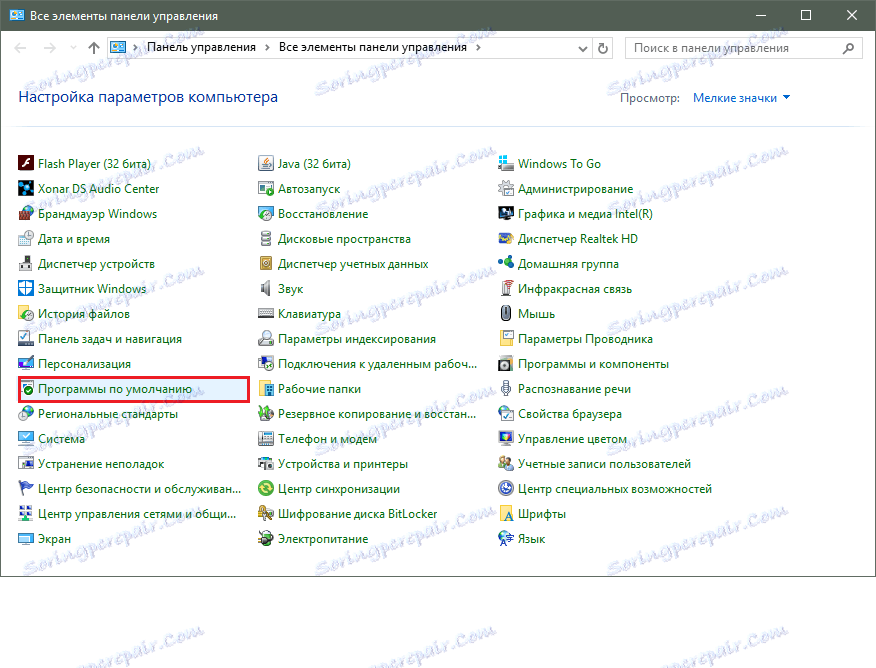Open the Центр синхронизации green icon
The width and height of the screenshot is (876, 668).
265,489
